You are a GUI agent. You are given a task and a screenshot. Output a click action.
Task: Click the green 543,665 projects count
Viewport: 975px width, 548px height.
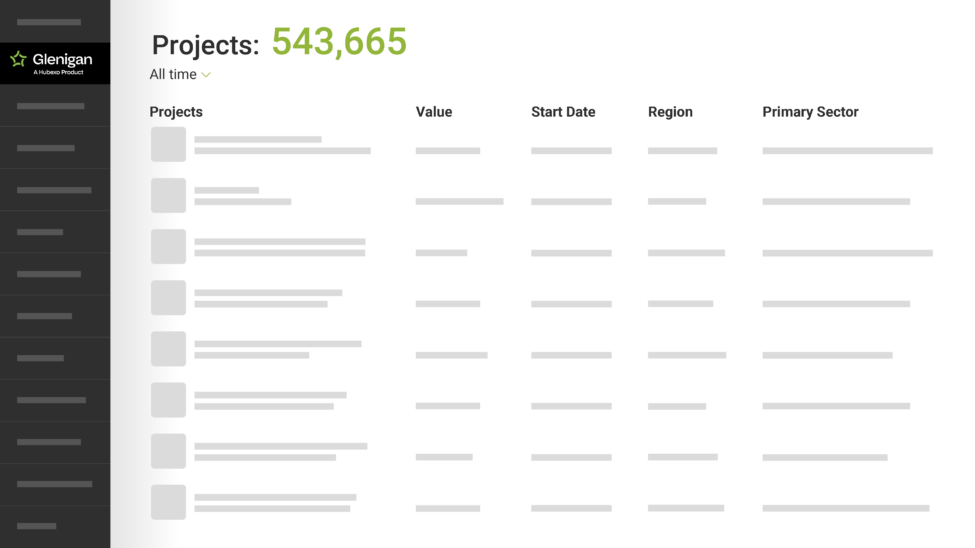pos(339,42)
